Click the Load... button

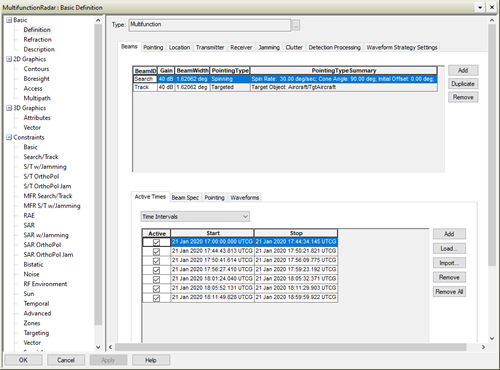449,249
